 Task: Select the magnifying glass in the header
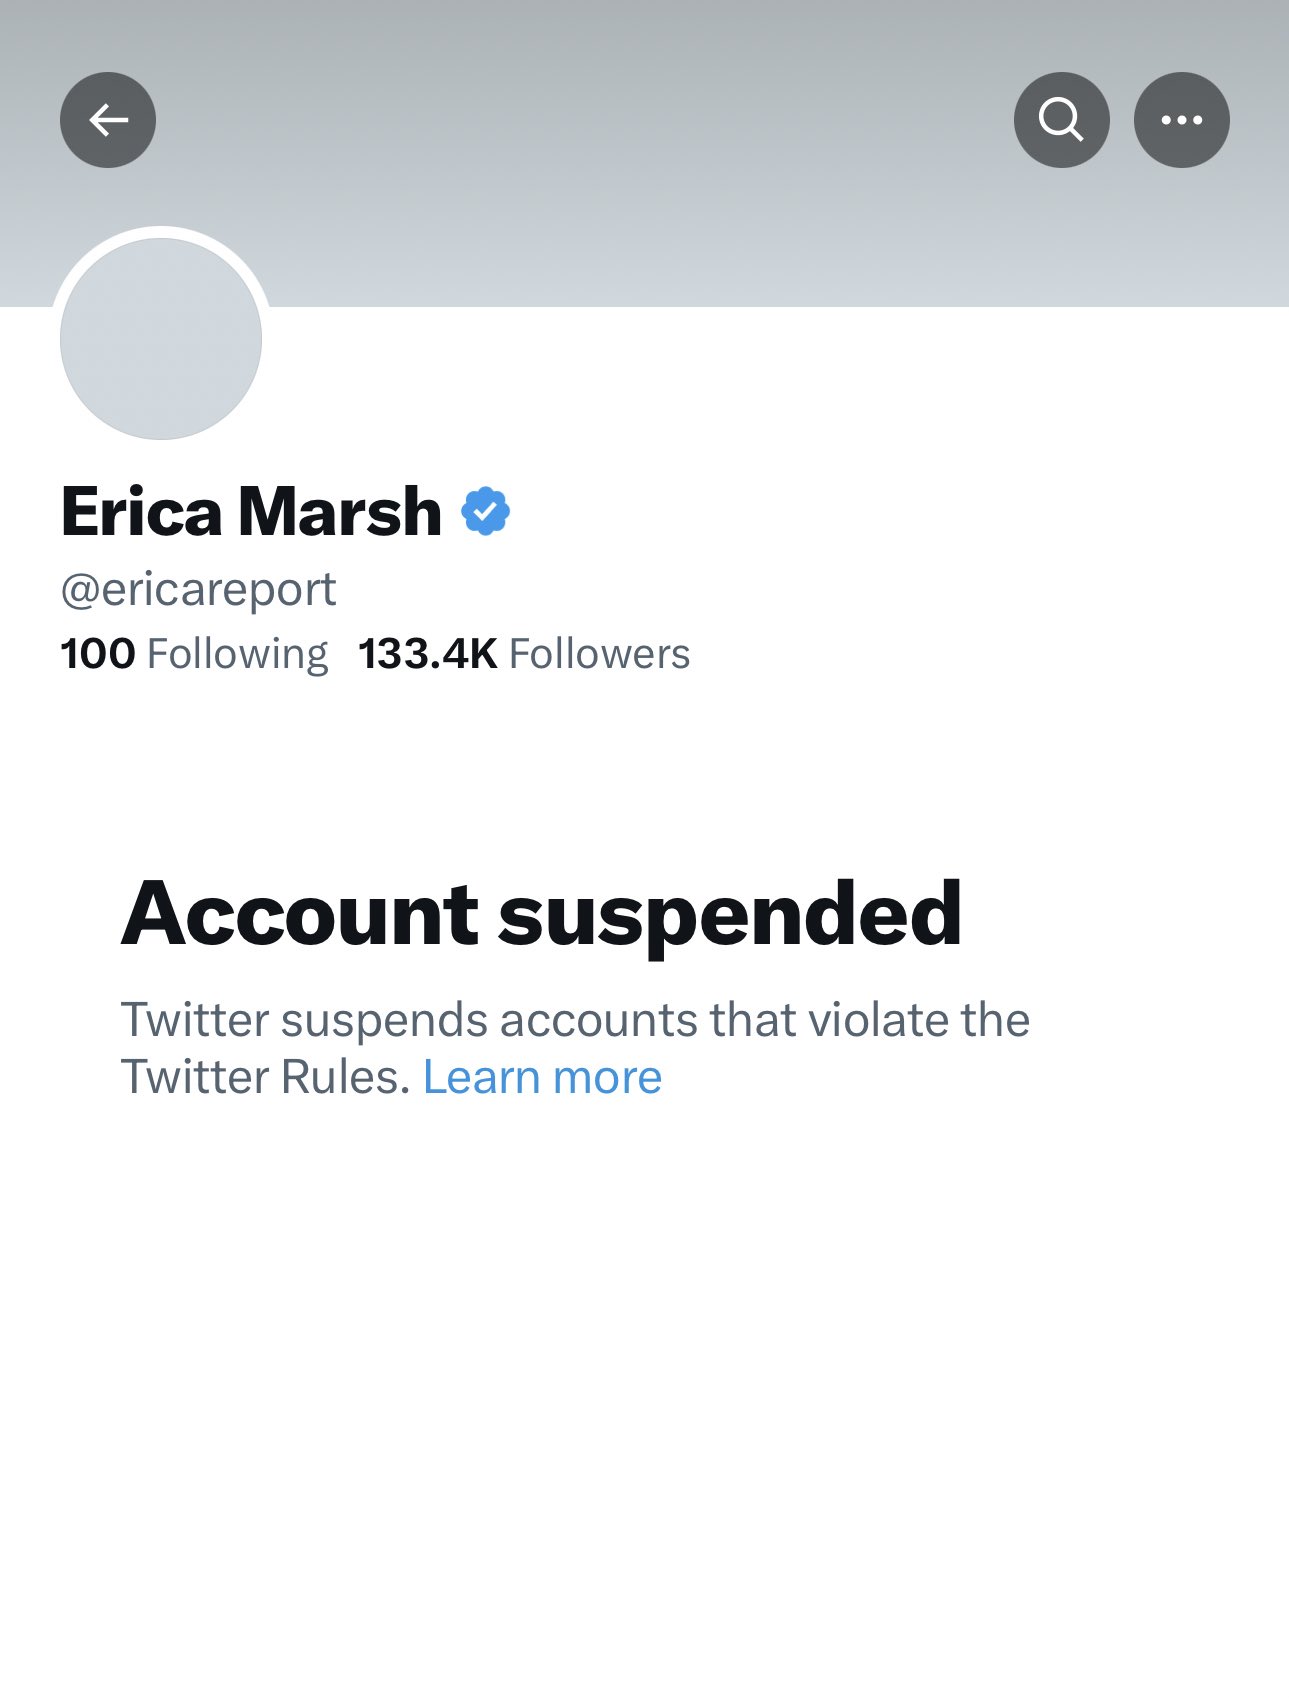click(x=1060, y=118)
